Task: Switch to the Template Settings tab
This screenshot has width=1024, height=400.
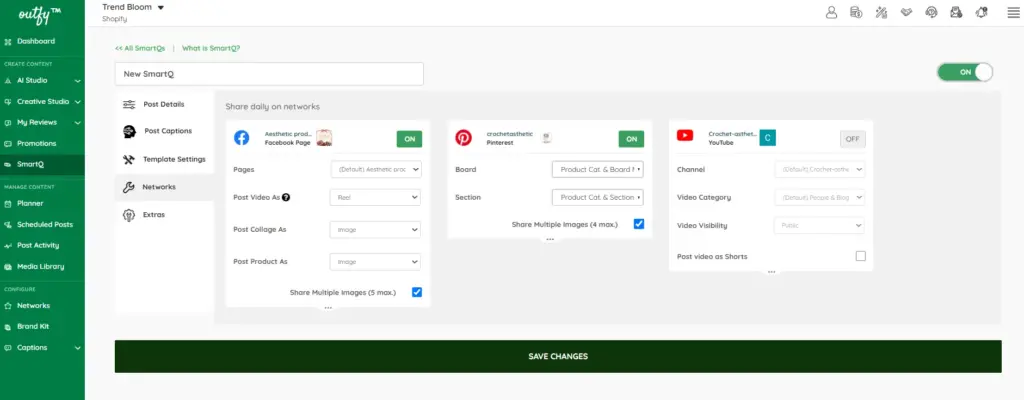Action: click(x=165, y=159)
